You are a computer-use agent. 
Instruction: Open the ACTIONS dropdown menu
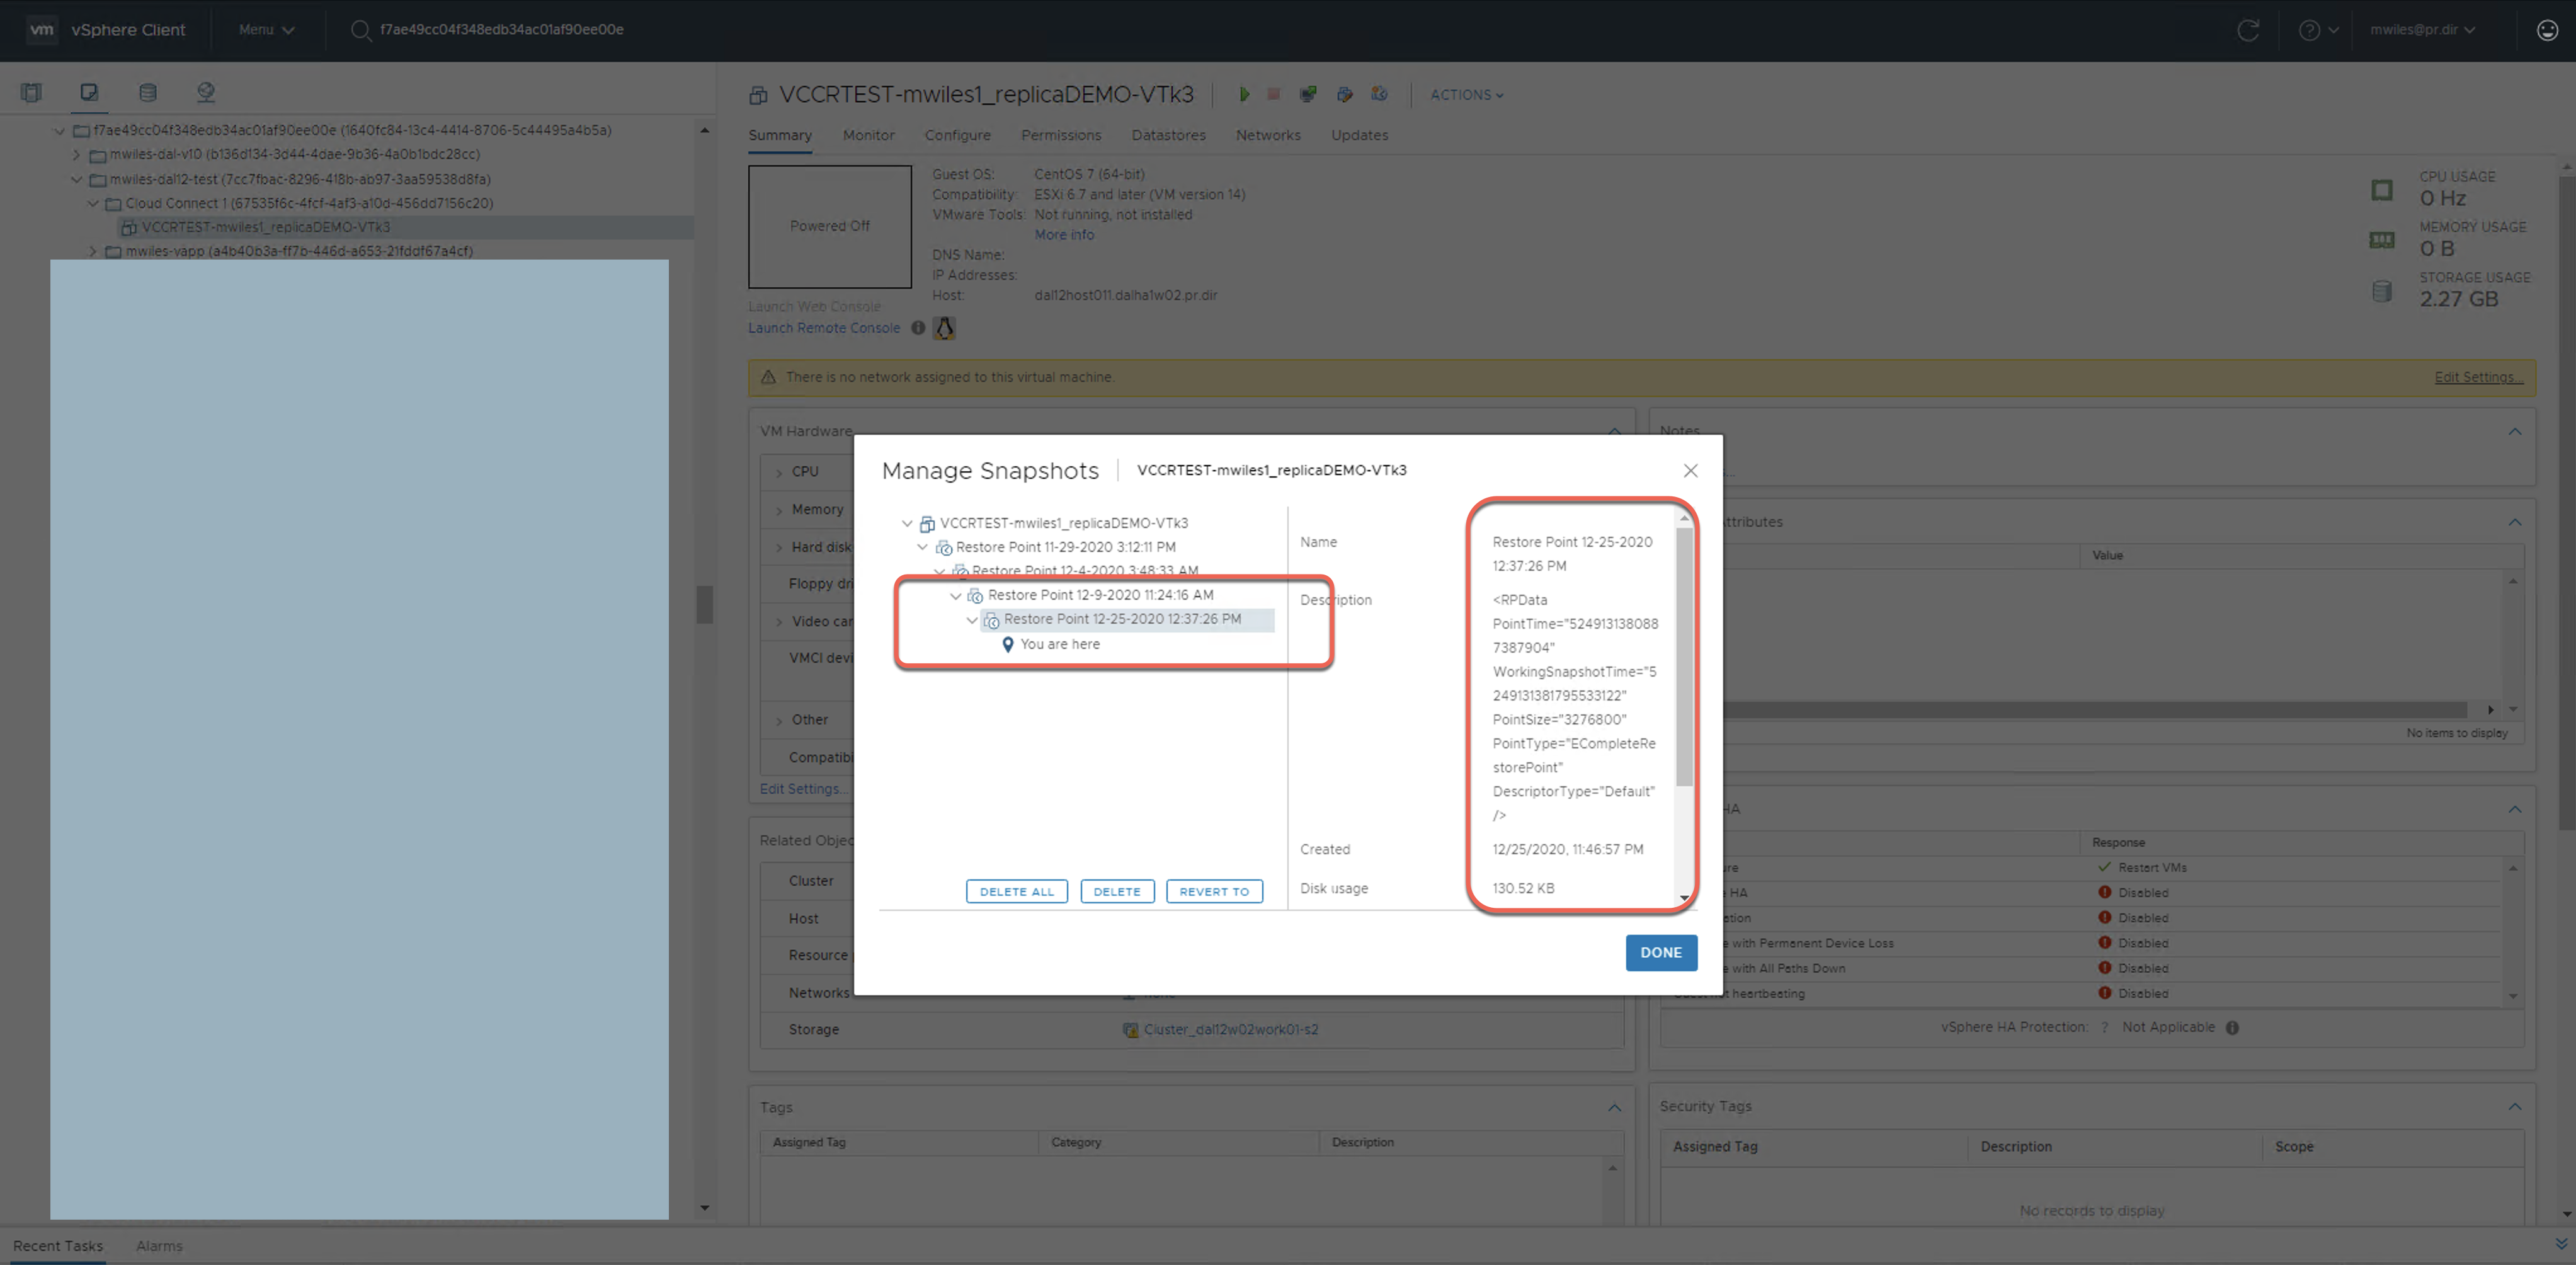coord(1466,95)
